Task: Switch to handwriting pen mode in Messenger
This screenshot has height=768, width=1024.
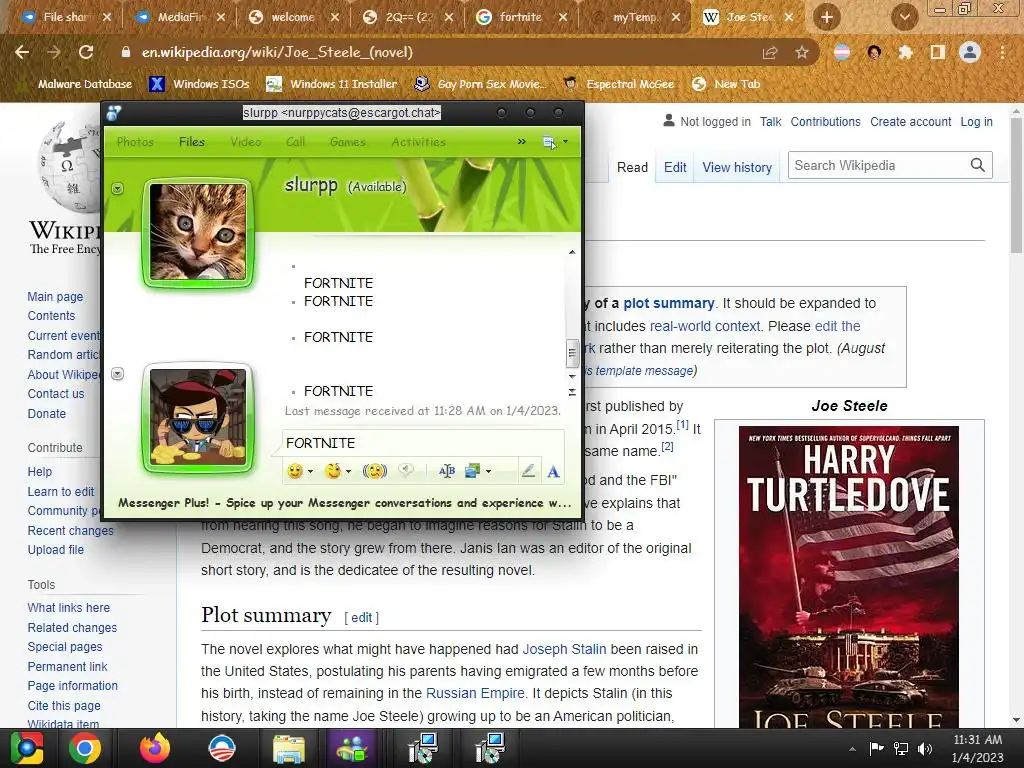Action: coord(528,471)
